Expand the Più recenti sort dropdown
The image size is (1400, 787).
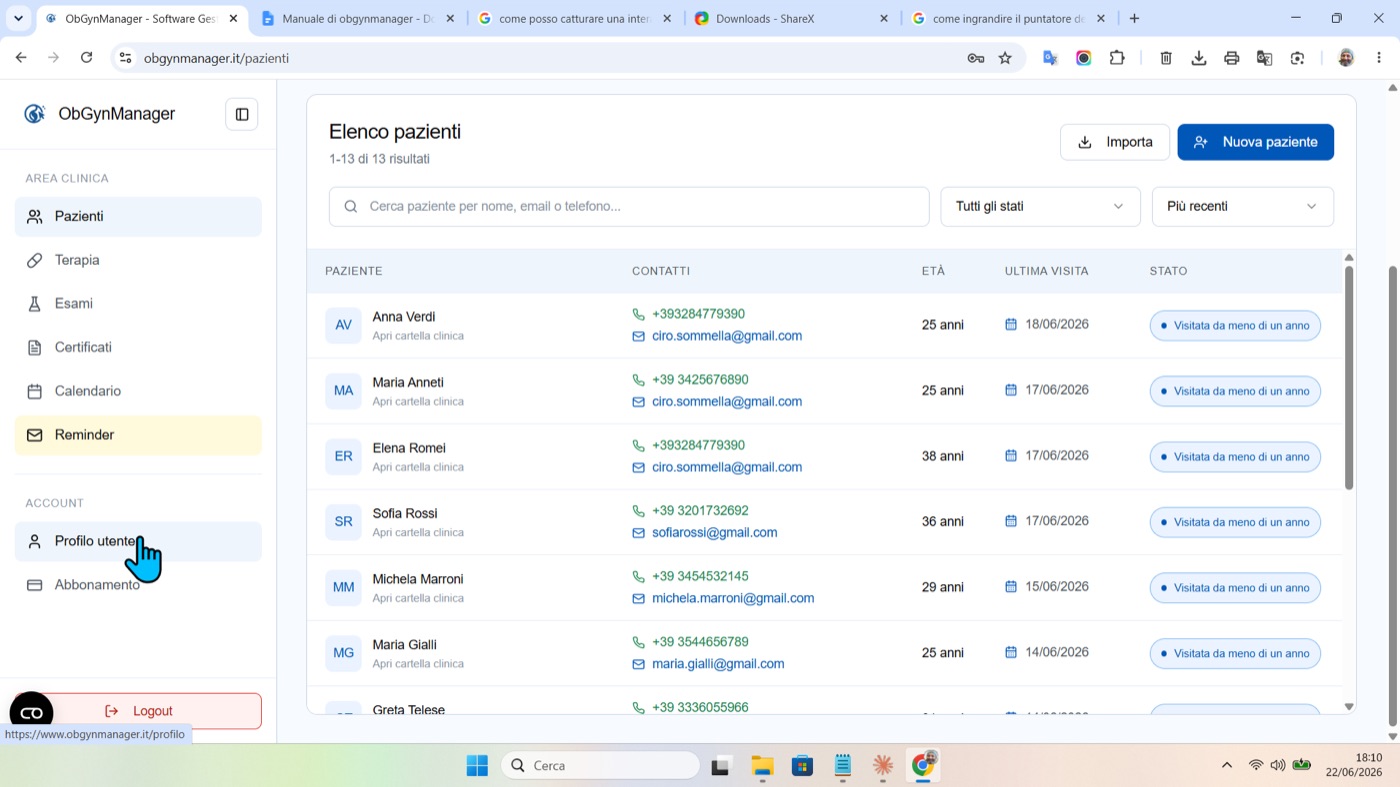[x=1242, y=206]
